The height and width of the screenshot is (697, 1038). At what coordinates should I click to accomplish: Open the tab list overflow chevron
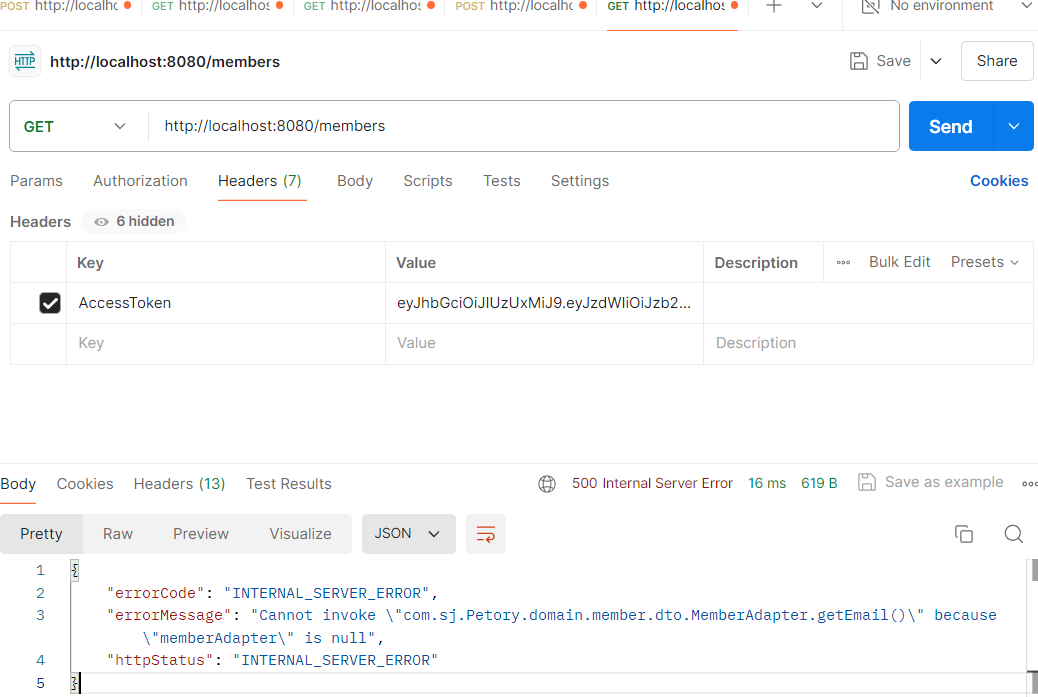coord(817,6)
